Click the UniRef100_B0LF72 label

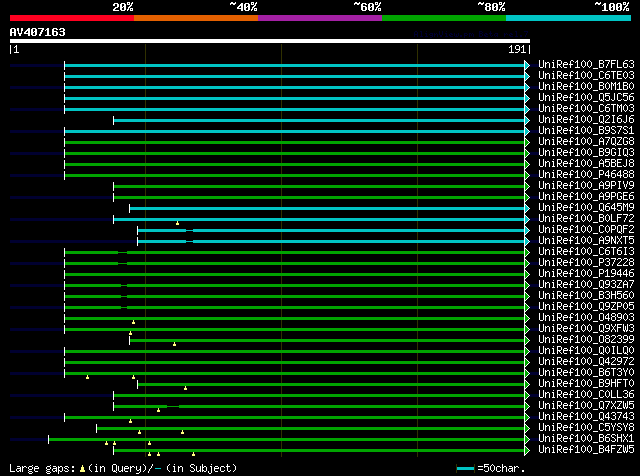(x=586, y=219)
